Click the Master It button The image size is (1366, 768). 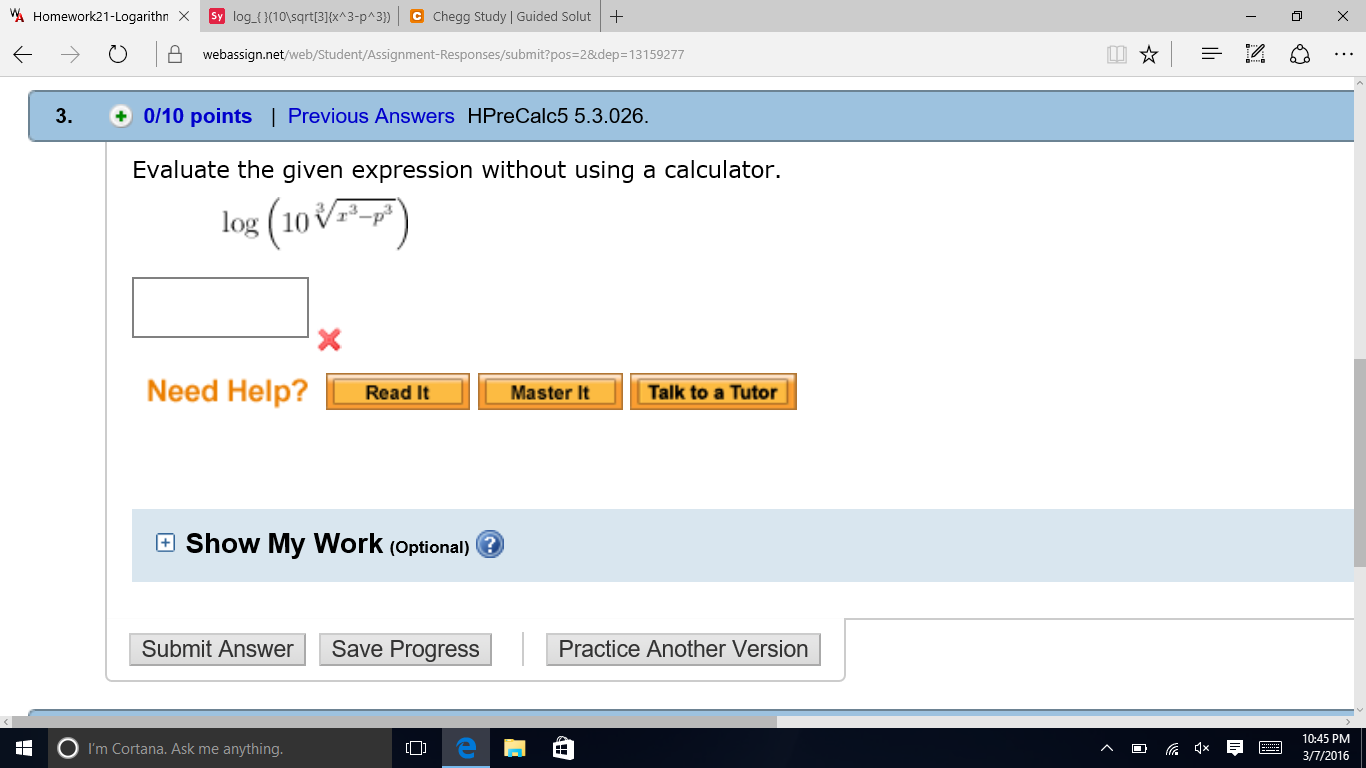click(x=550, y=392)
